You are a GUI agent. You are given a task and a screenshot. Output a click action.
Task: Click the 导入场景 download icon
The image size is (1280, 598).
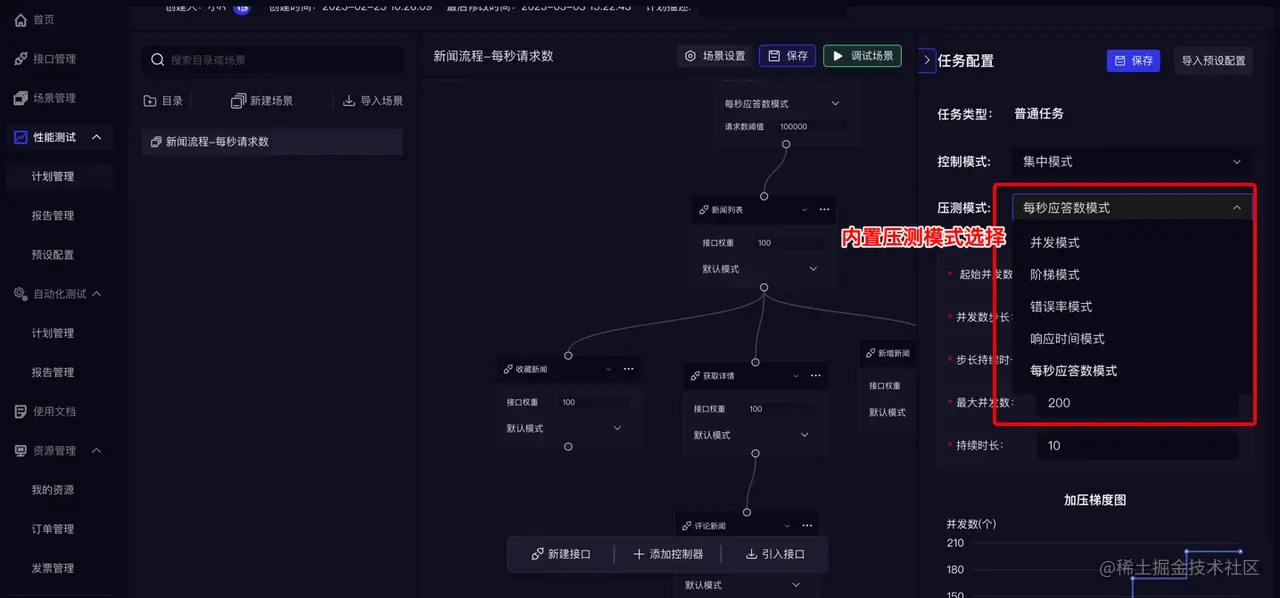[x=349, y=101]
